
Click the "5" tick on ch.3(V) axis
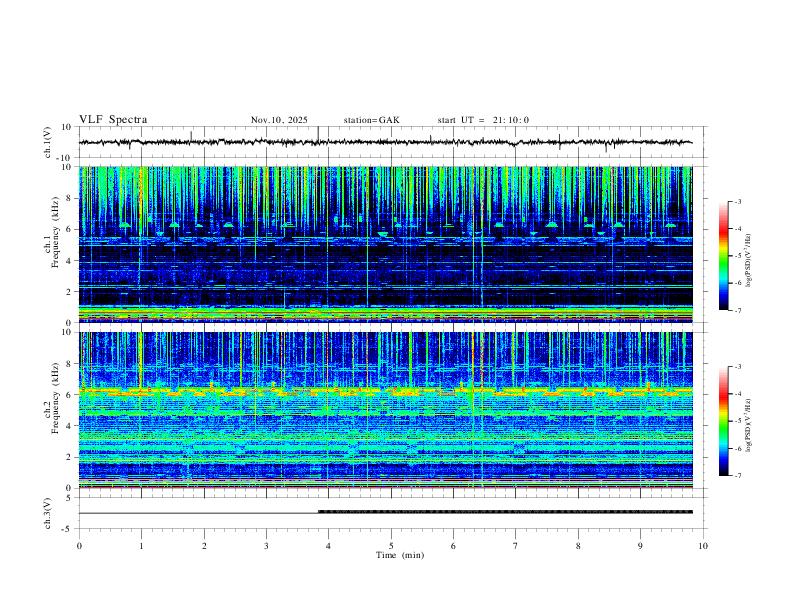(x=70, y=497)
